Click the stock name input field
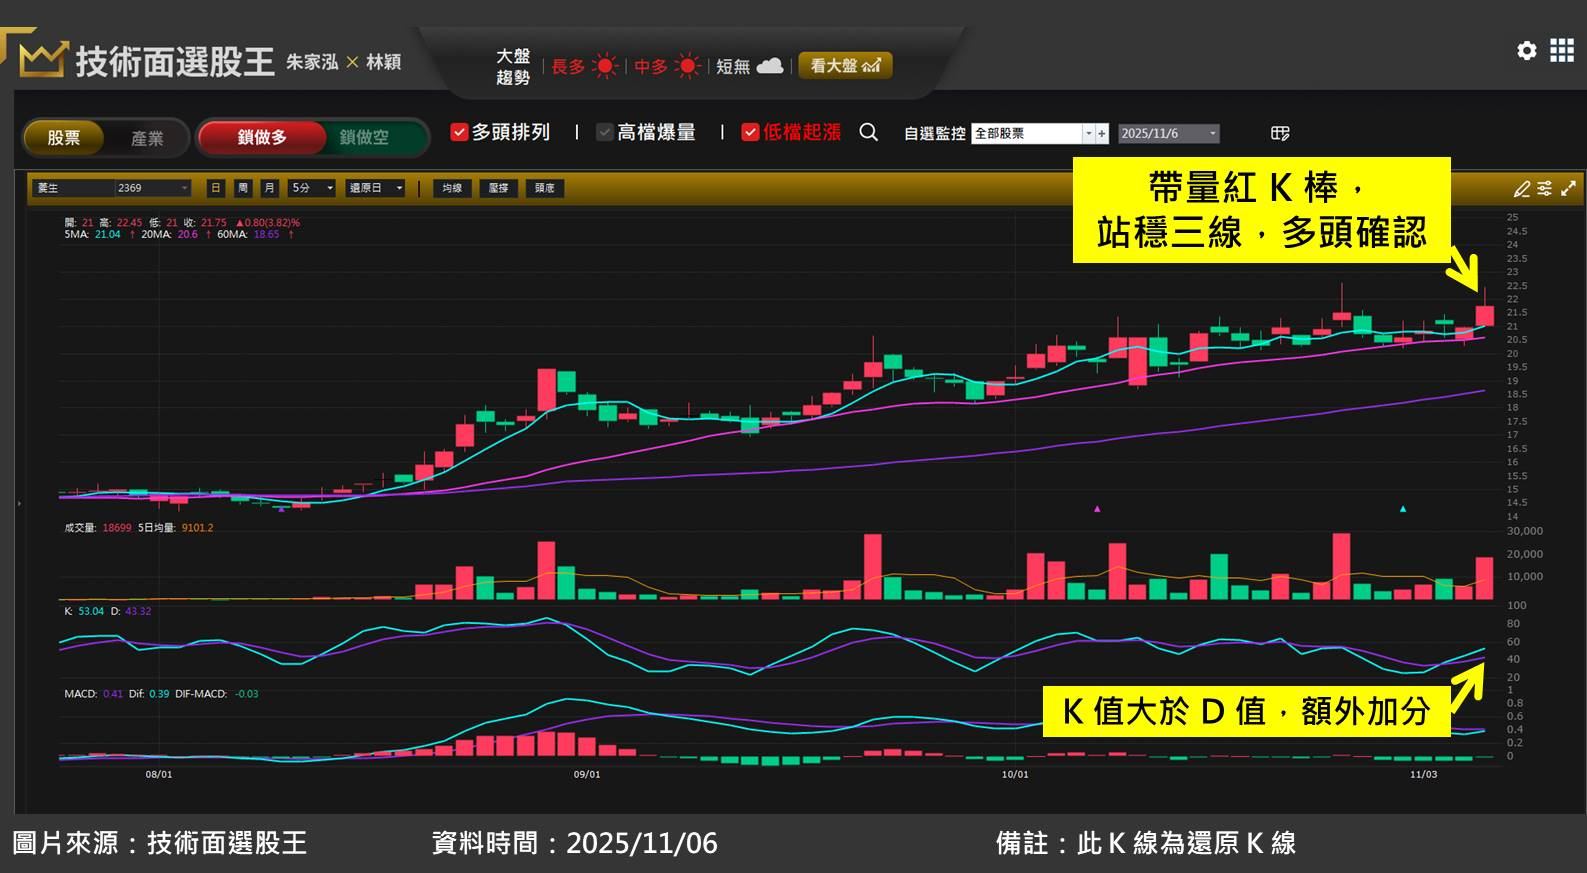This screenshot has width=1587, height=873. (74, 188)
